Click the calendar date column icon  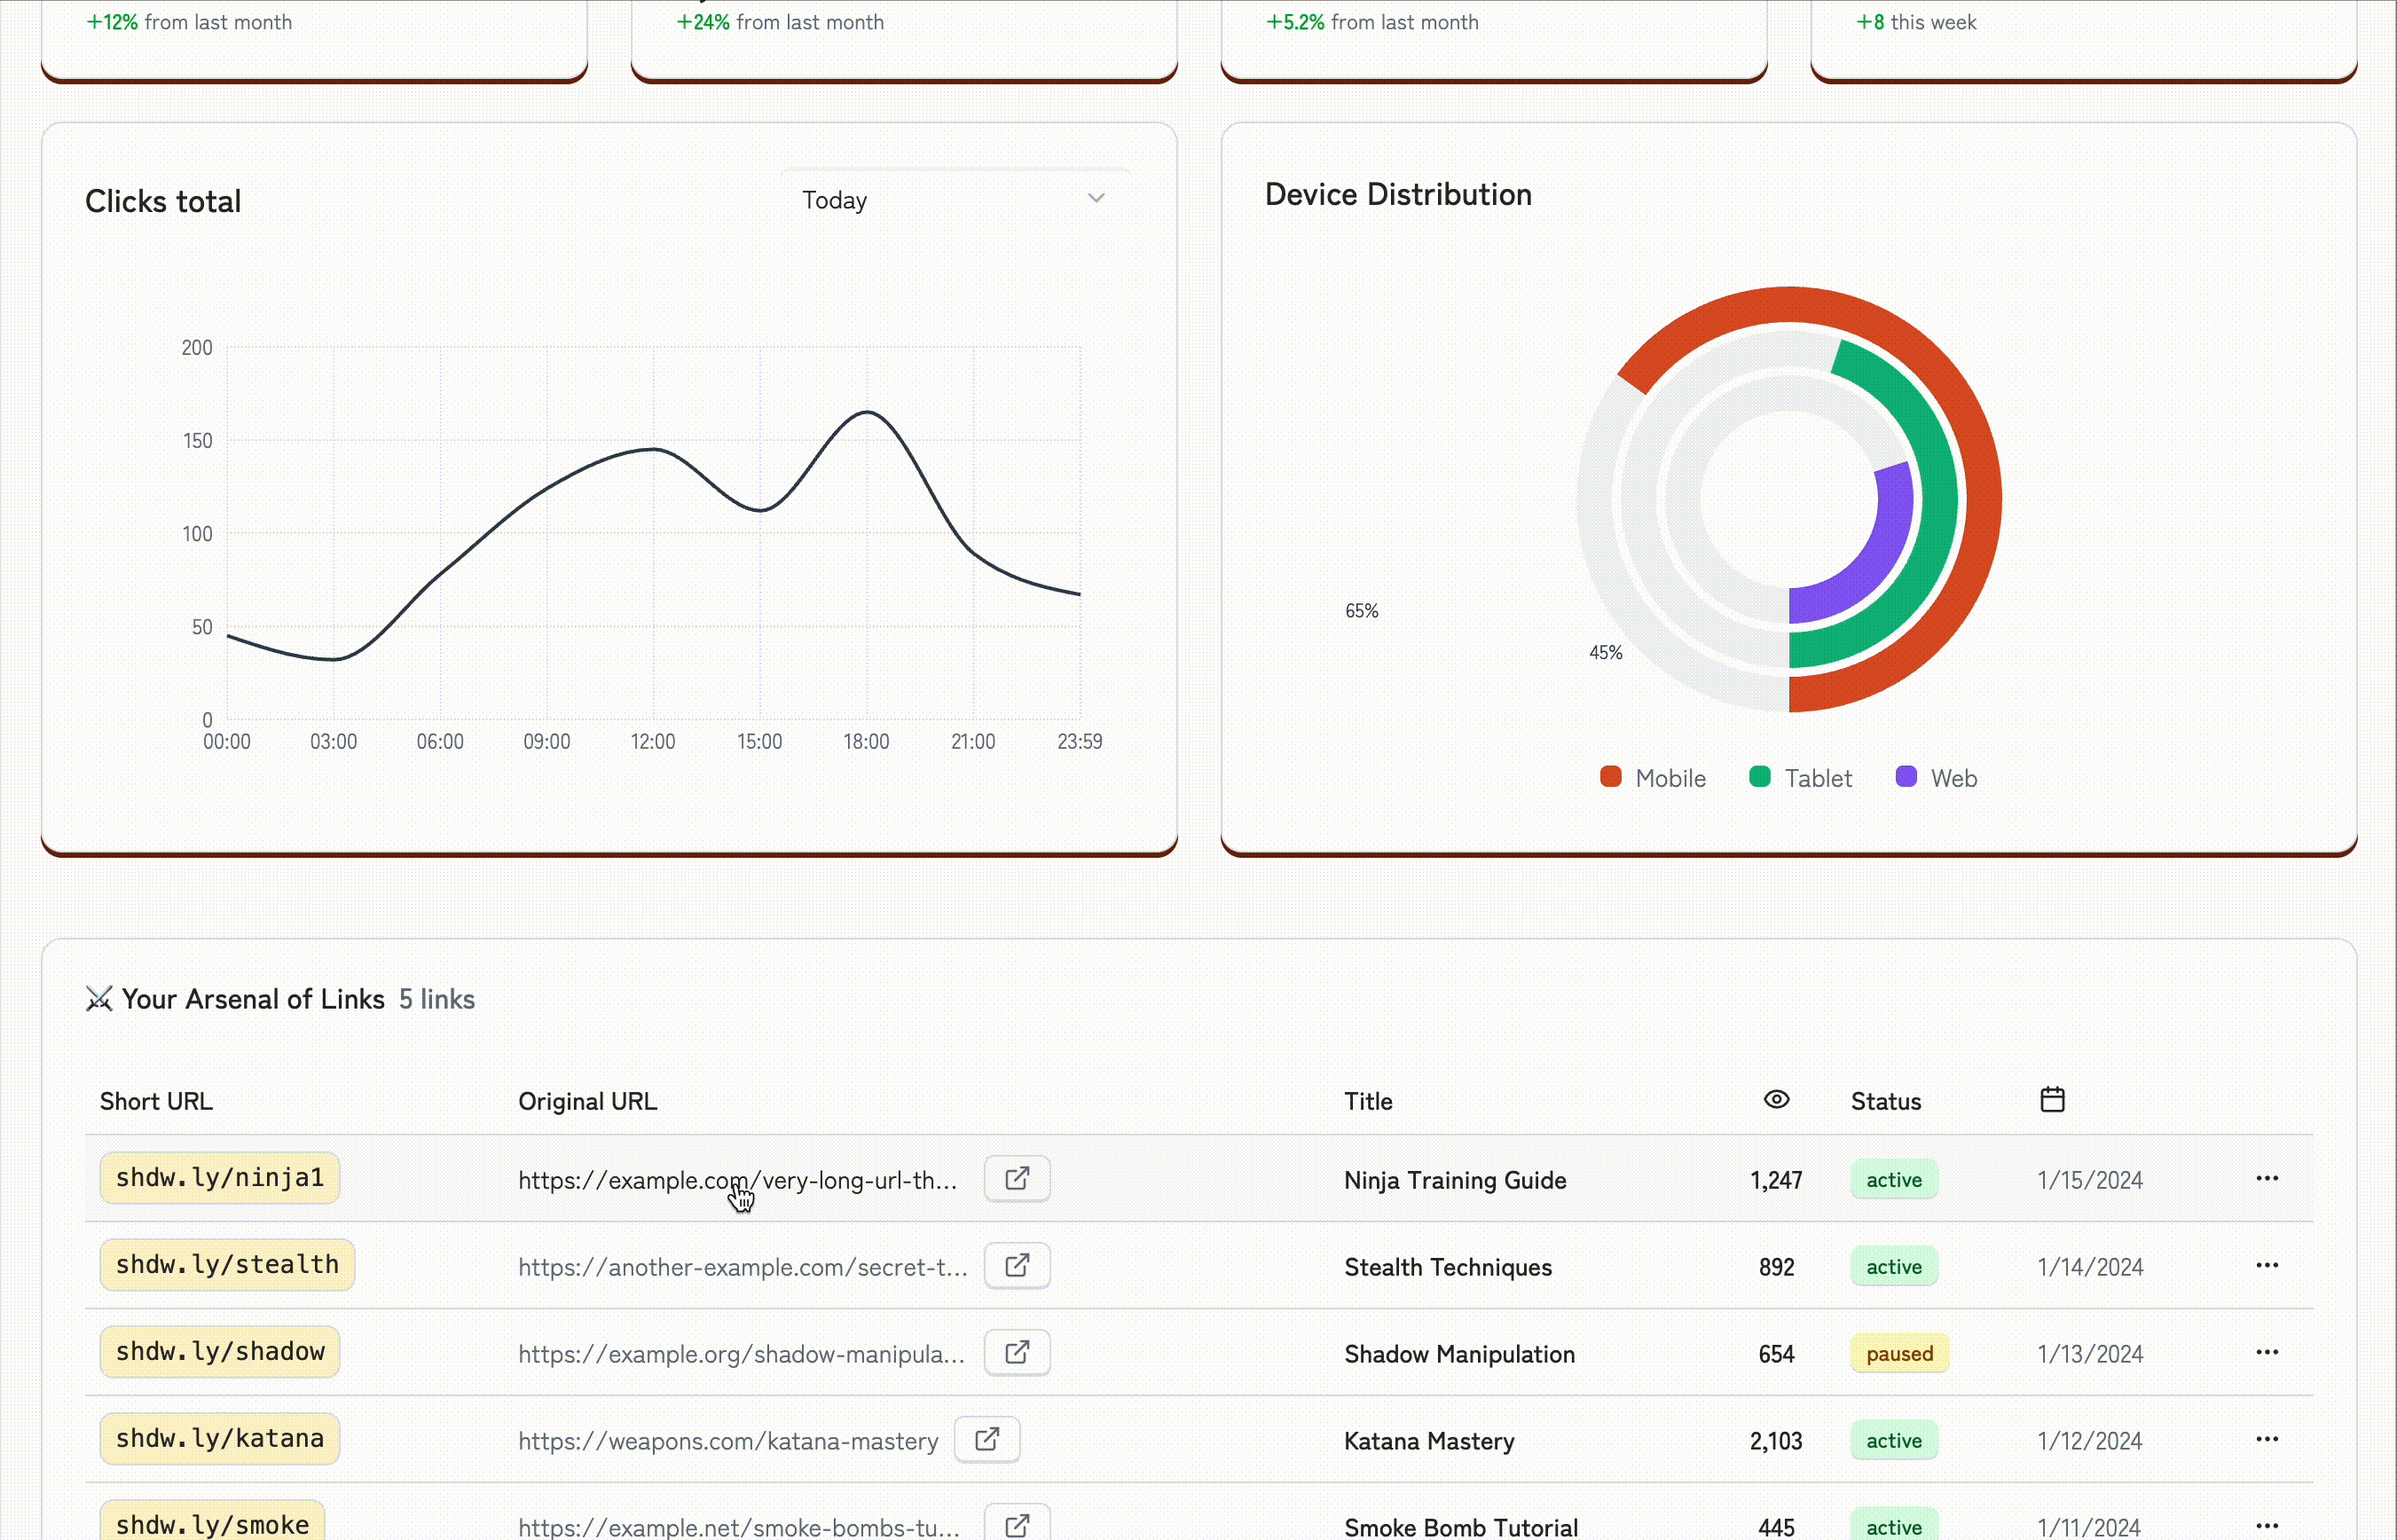coord(2052,1099)
